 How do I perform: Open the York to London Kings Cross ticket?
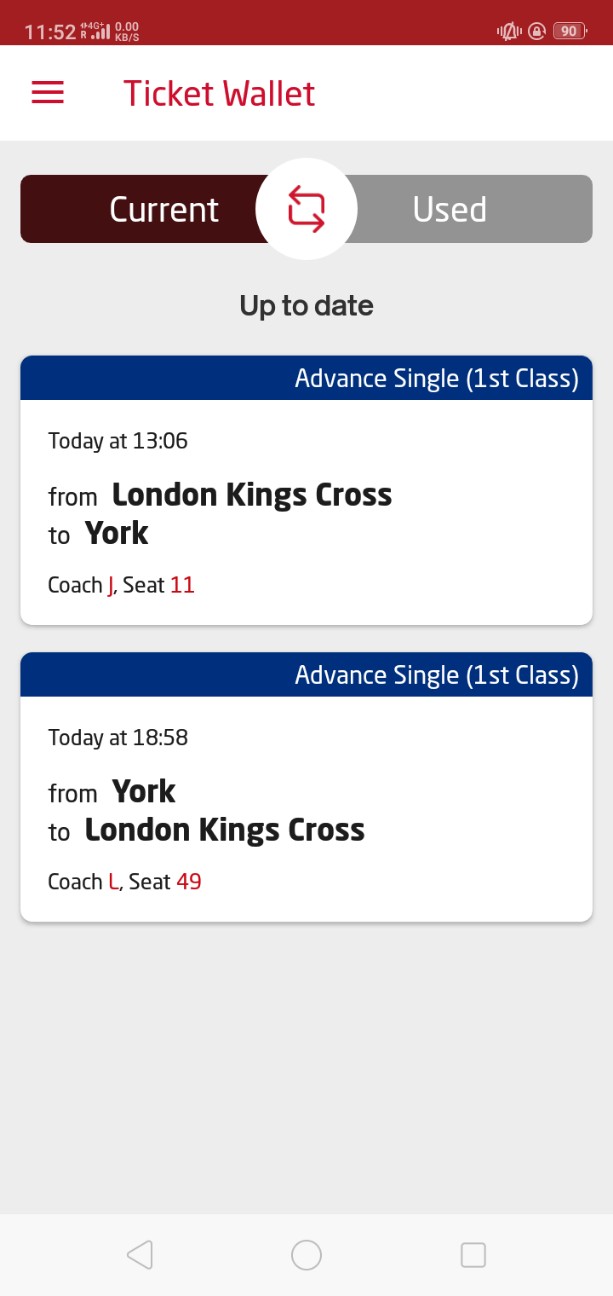(x=306, y=787)
